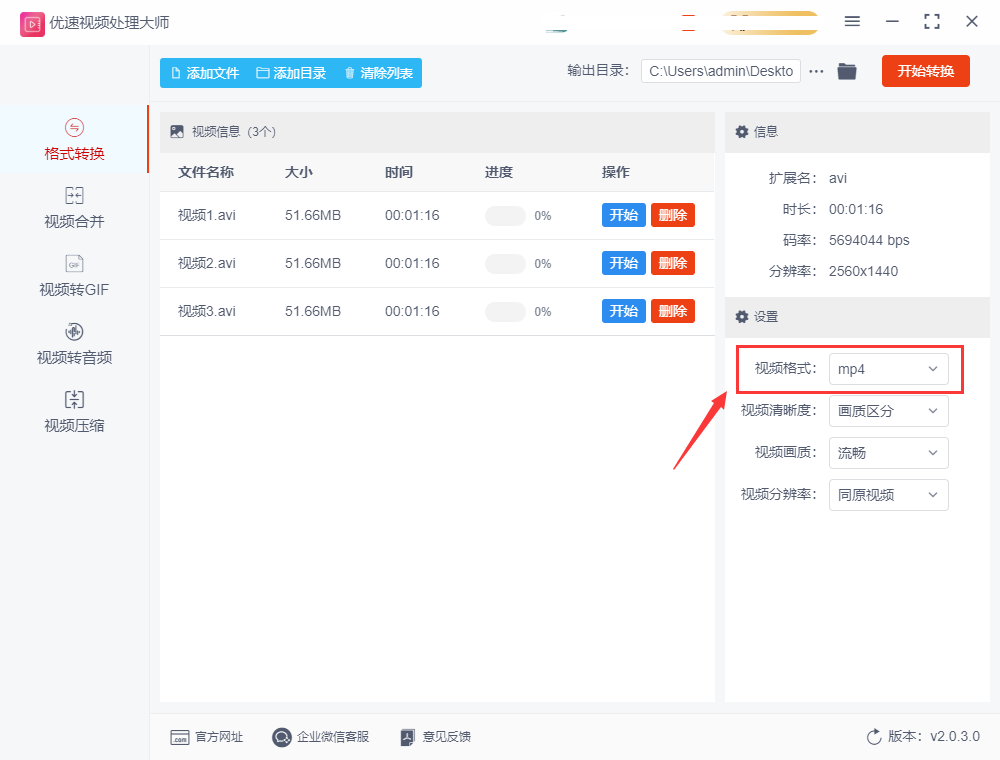Screen dimensions: 1000x760
Task: Click the output directory path field
Action: pos(720,71)
